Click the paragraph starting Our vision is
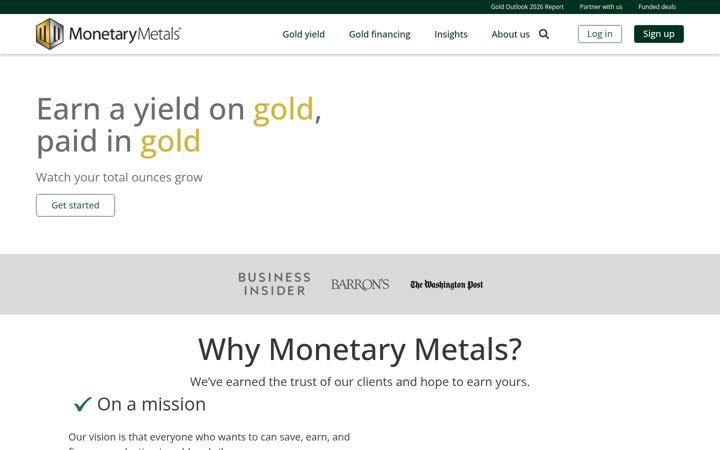Screen dimensions: 720x450 209,442
